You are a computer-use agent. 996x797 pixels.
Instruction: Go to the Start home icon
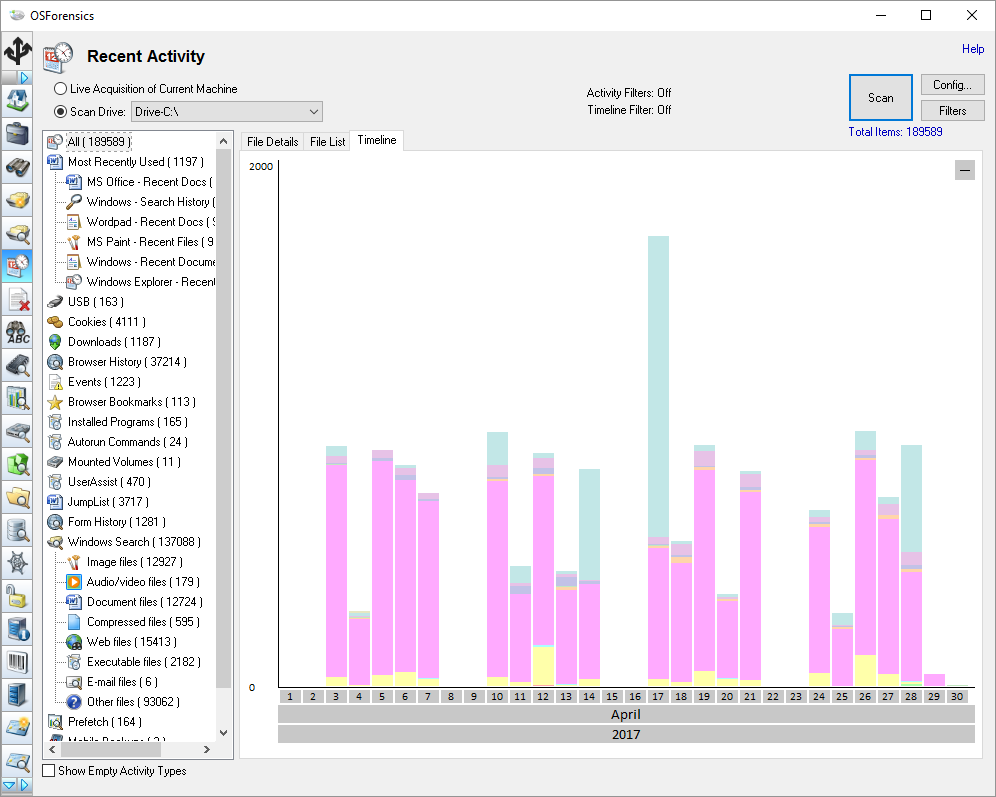[17, 100]
